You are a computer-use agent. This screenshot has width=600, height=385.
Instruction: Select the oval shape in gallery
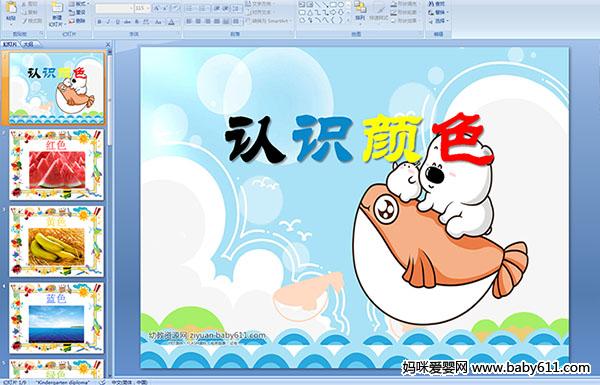pos(342,5)
